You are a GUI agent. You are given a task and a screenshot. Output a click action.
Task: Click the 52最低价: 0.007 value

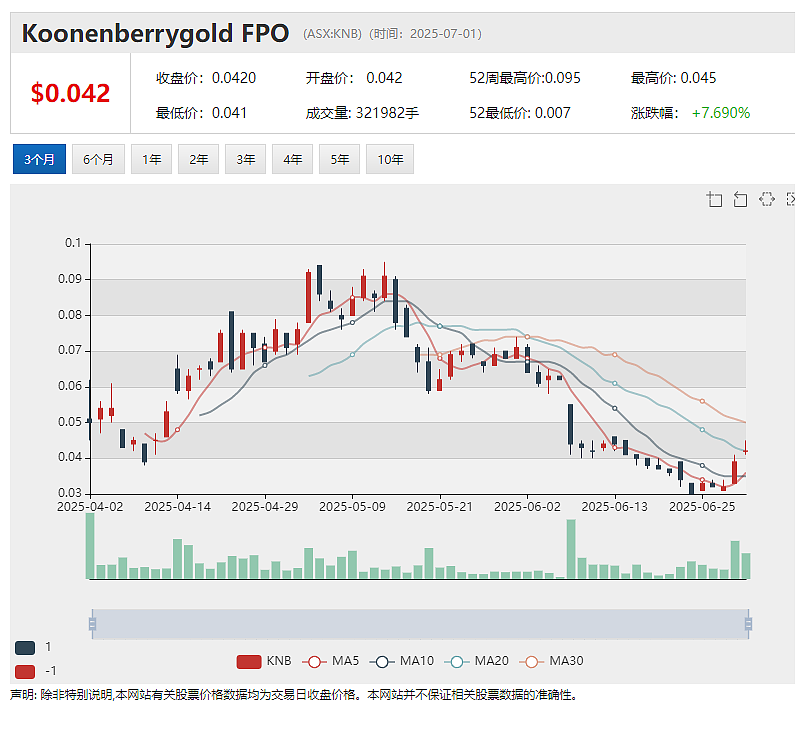520,113
